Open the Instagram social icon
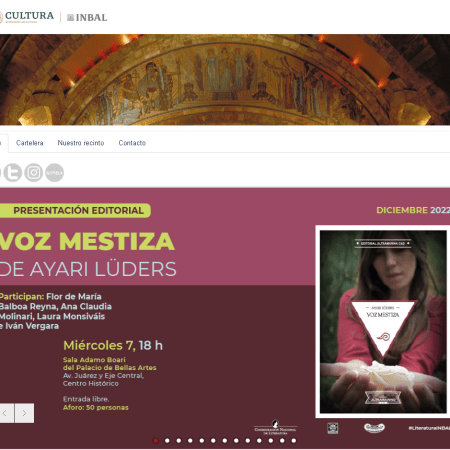 click(34, 173)
